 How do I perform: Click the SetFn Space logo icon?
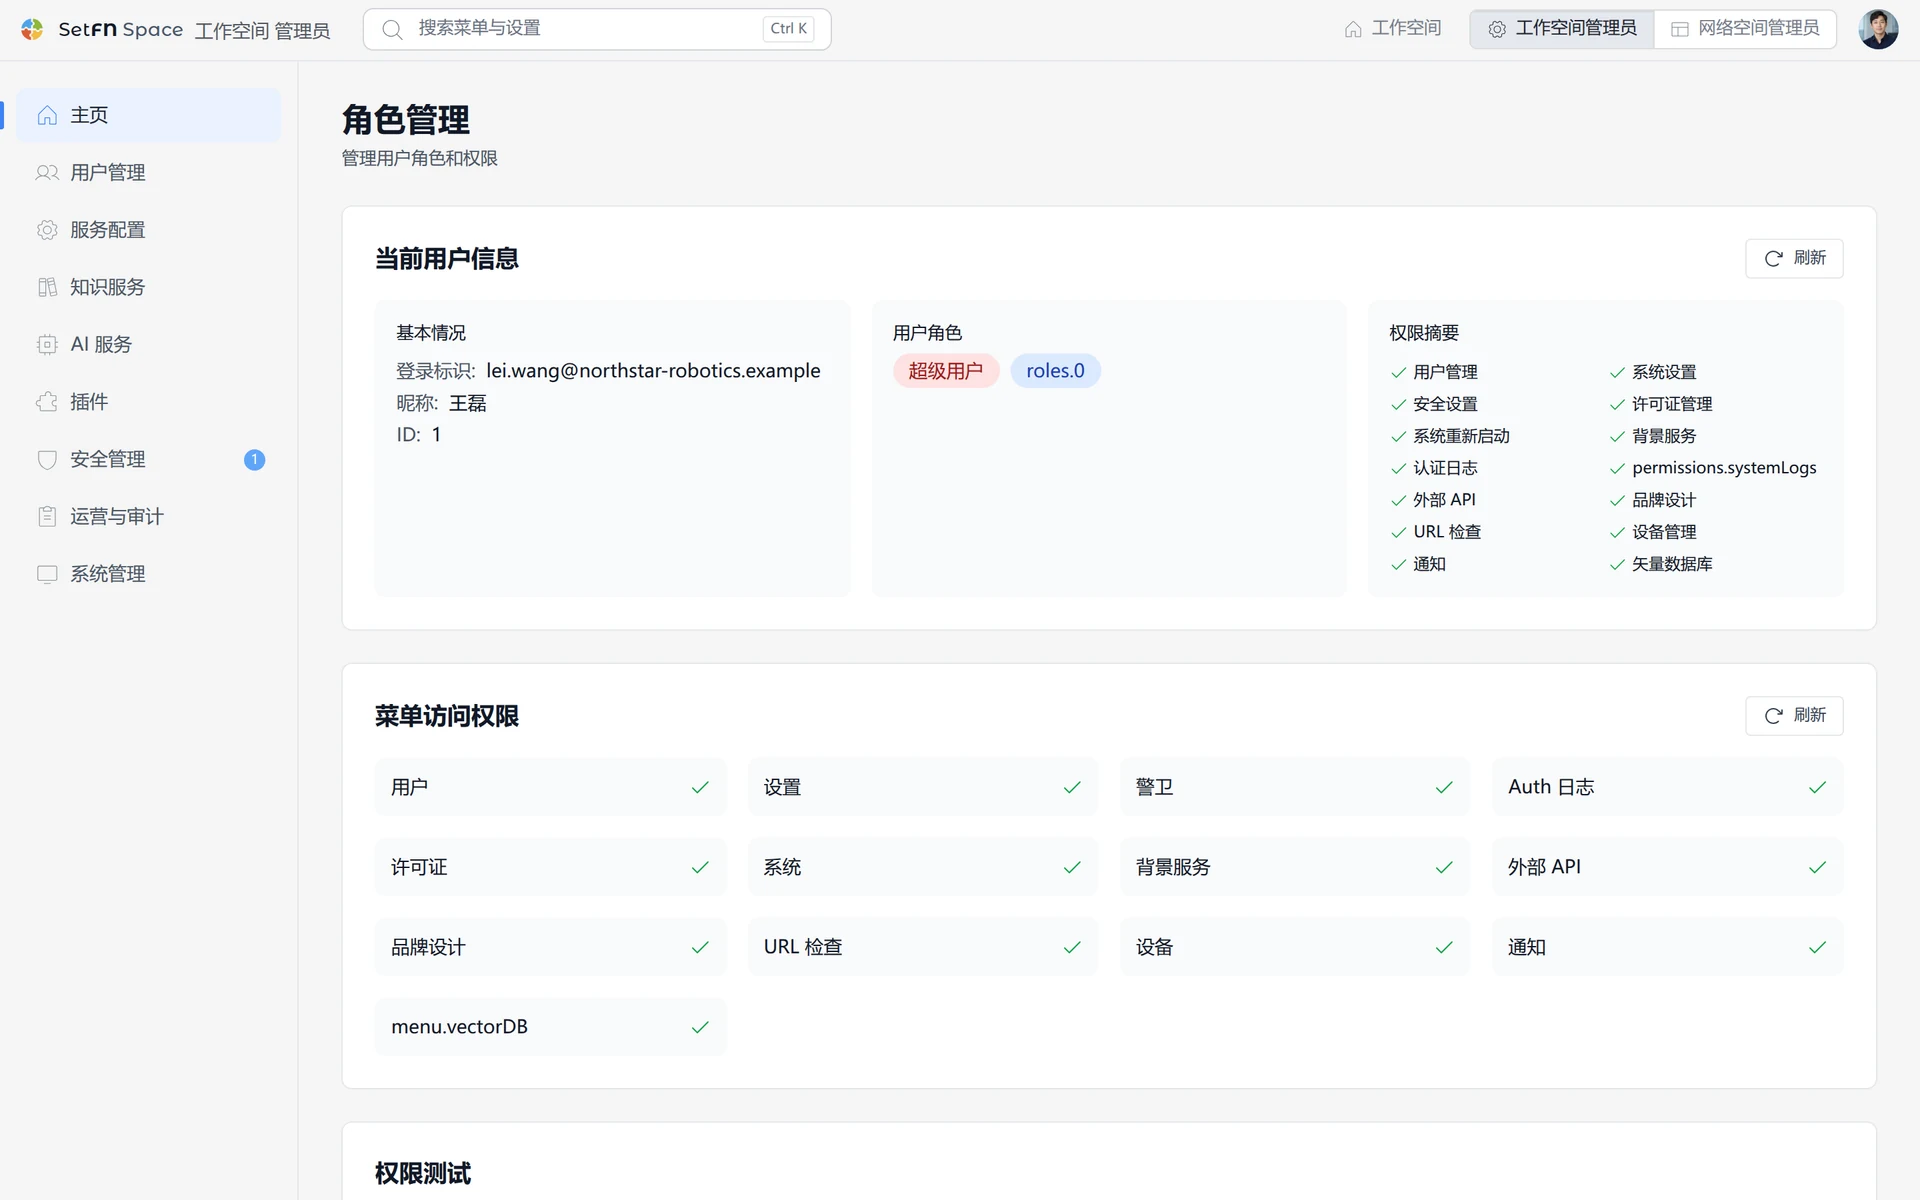point(32,29)
